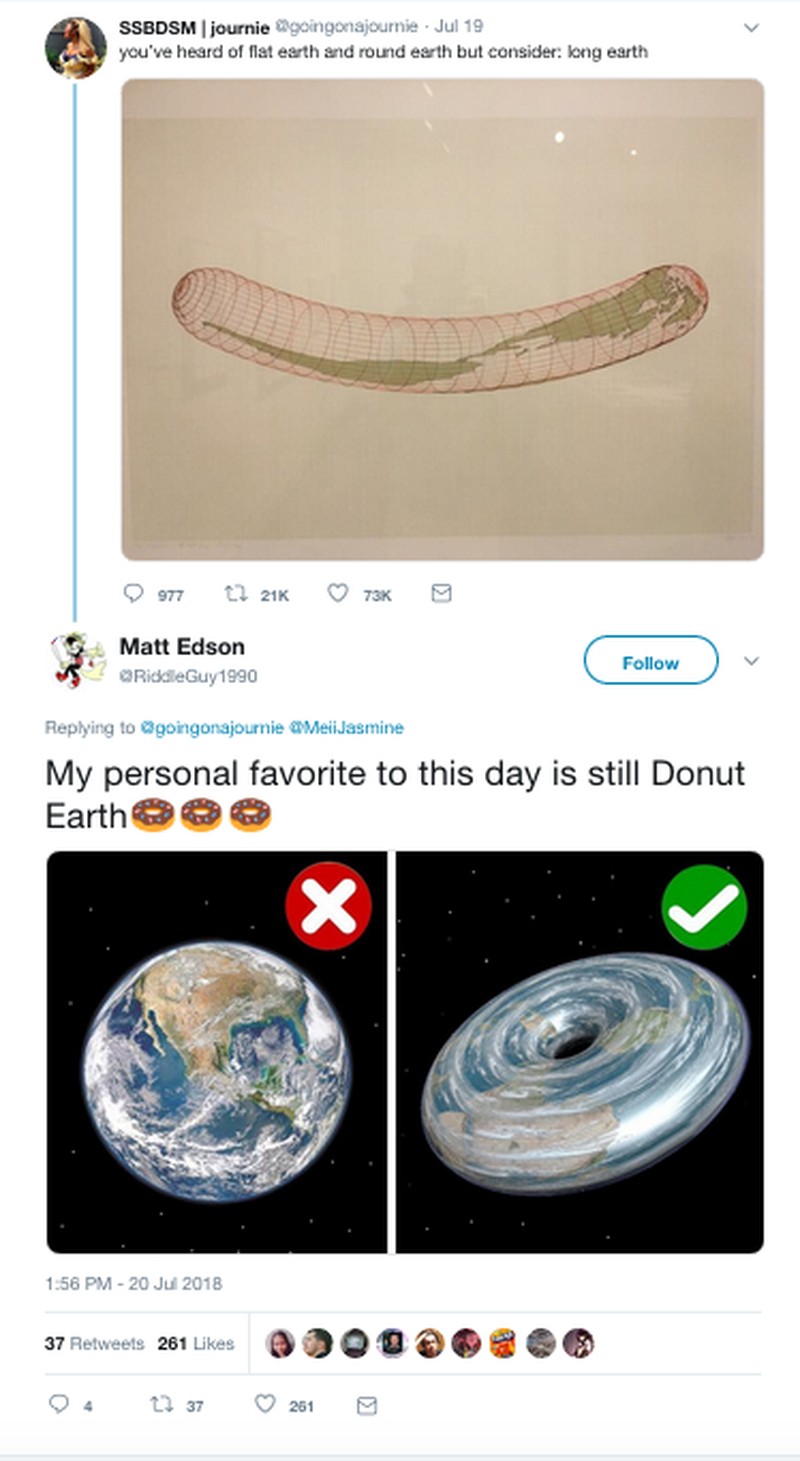This screenshot has height=1461, width=800.
Task: View the 261 Likes list
Action: tap(195, 1343)
